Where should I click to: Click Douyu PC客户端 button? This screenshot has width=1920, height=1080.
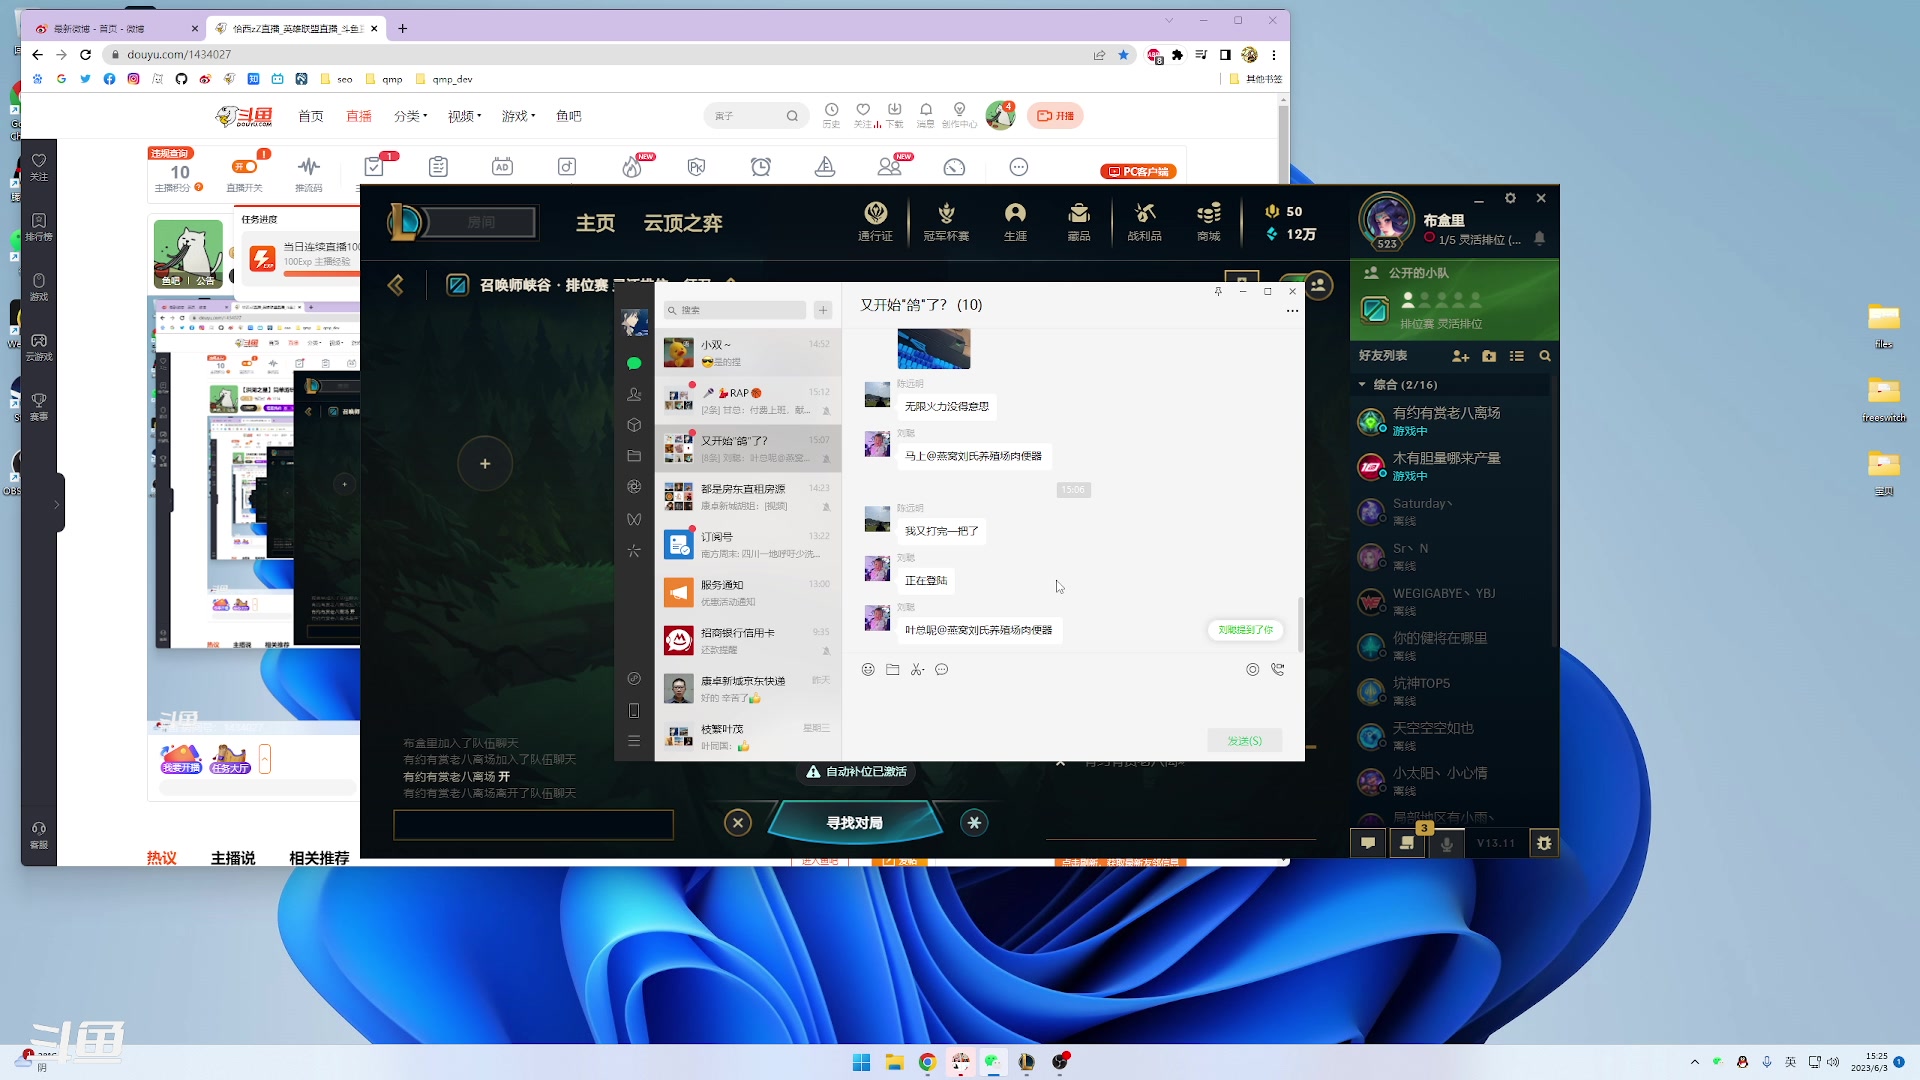coord(1139,172)
